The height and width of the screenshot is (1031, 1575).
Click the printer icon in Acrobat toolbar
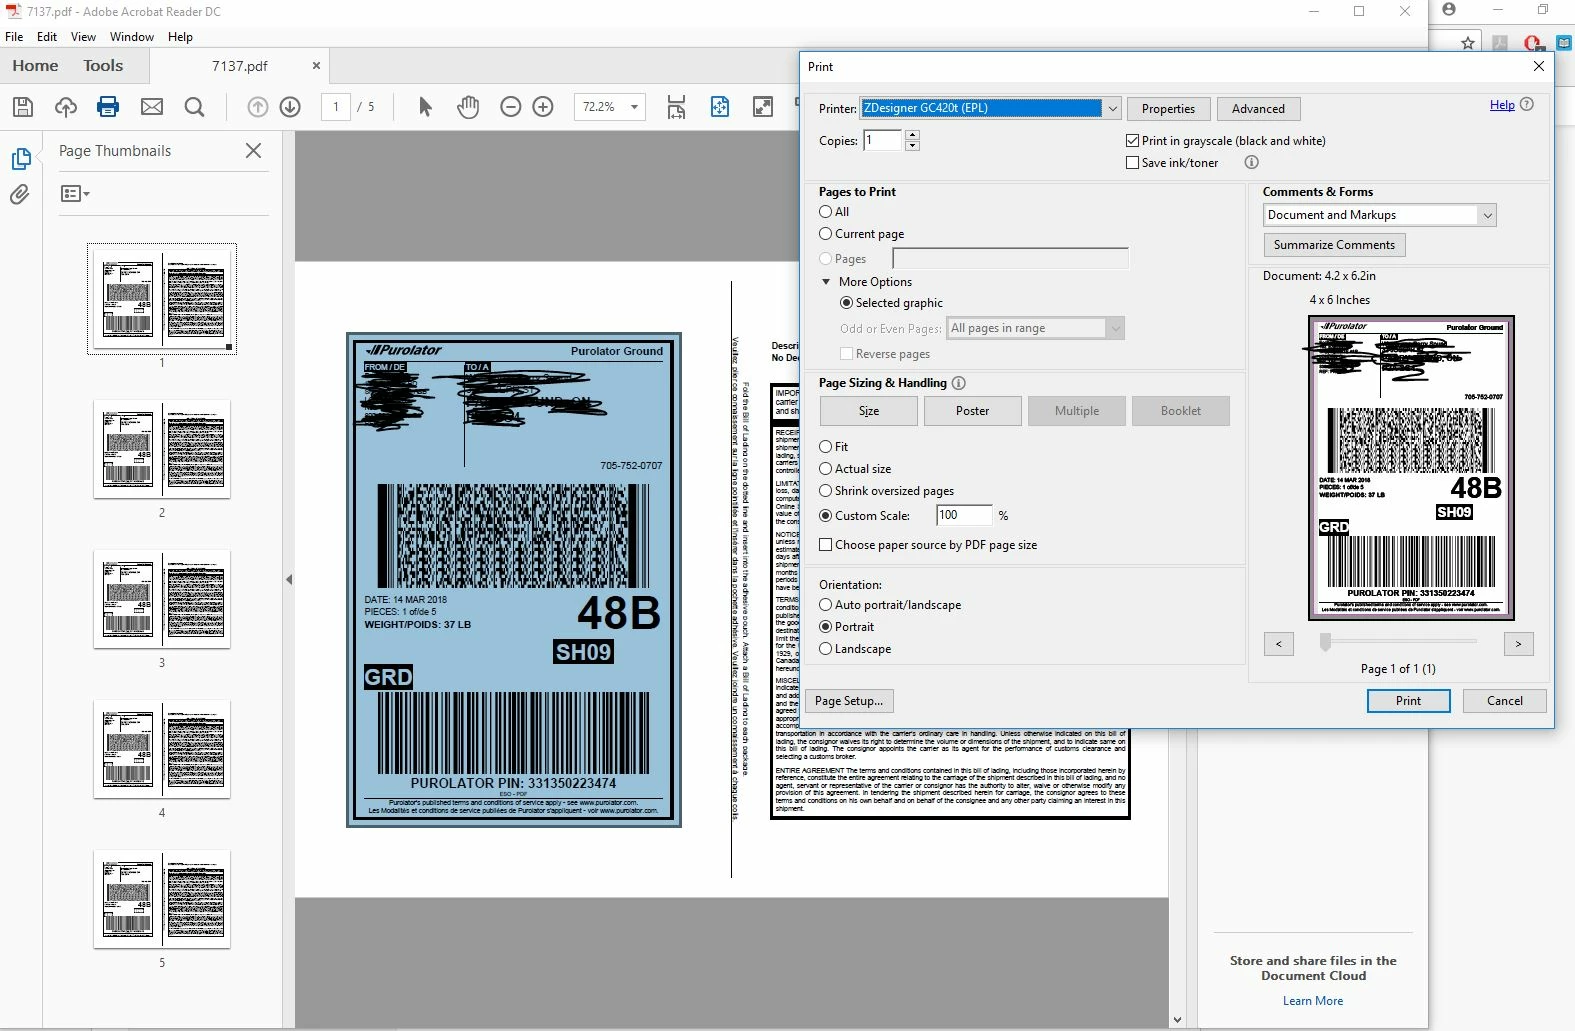108,107
